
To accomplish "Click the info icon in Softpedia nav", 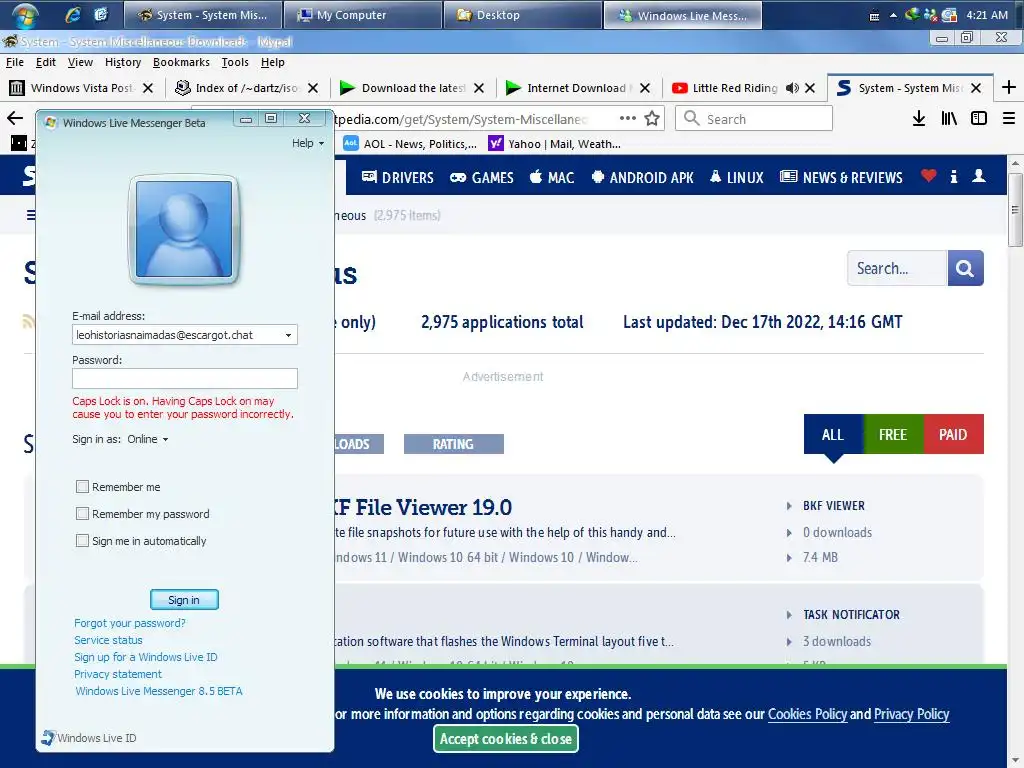I will (x=954, y=176).
